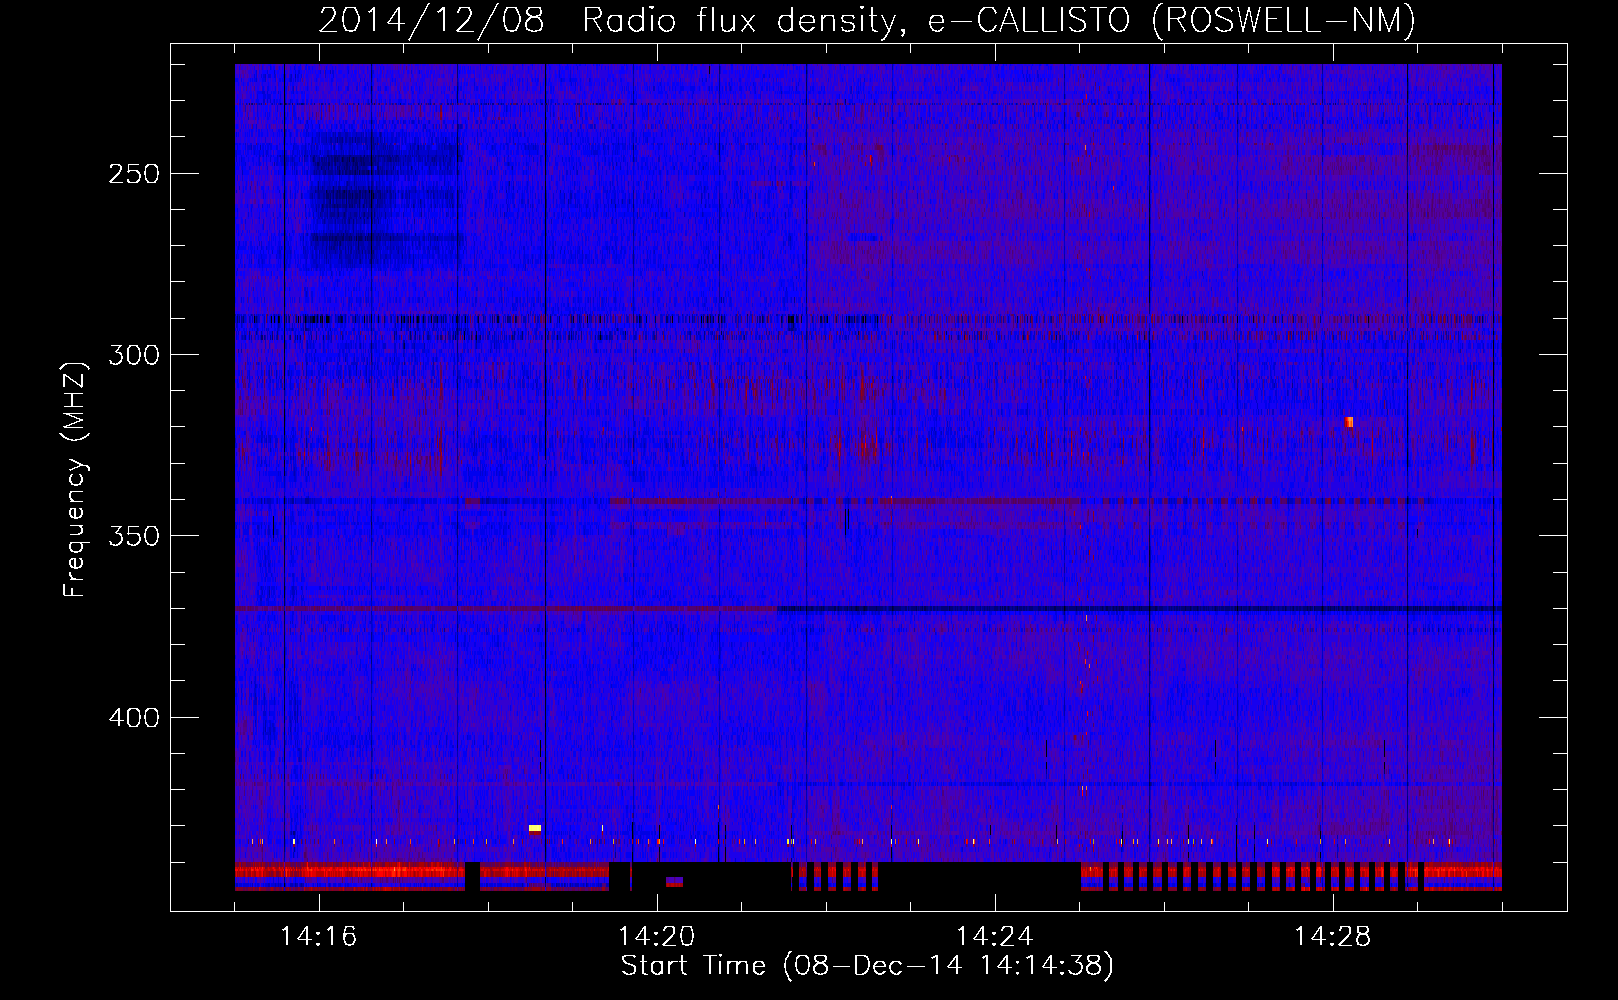Click the 14:28 time tick label

click(1333, 937)
